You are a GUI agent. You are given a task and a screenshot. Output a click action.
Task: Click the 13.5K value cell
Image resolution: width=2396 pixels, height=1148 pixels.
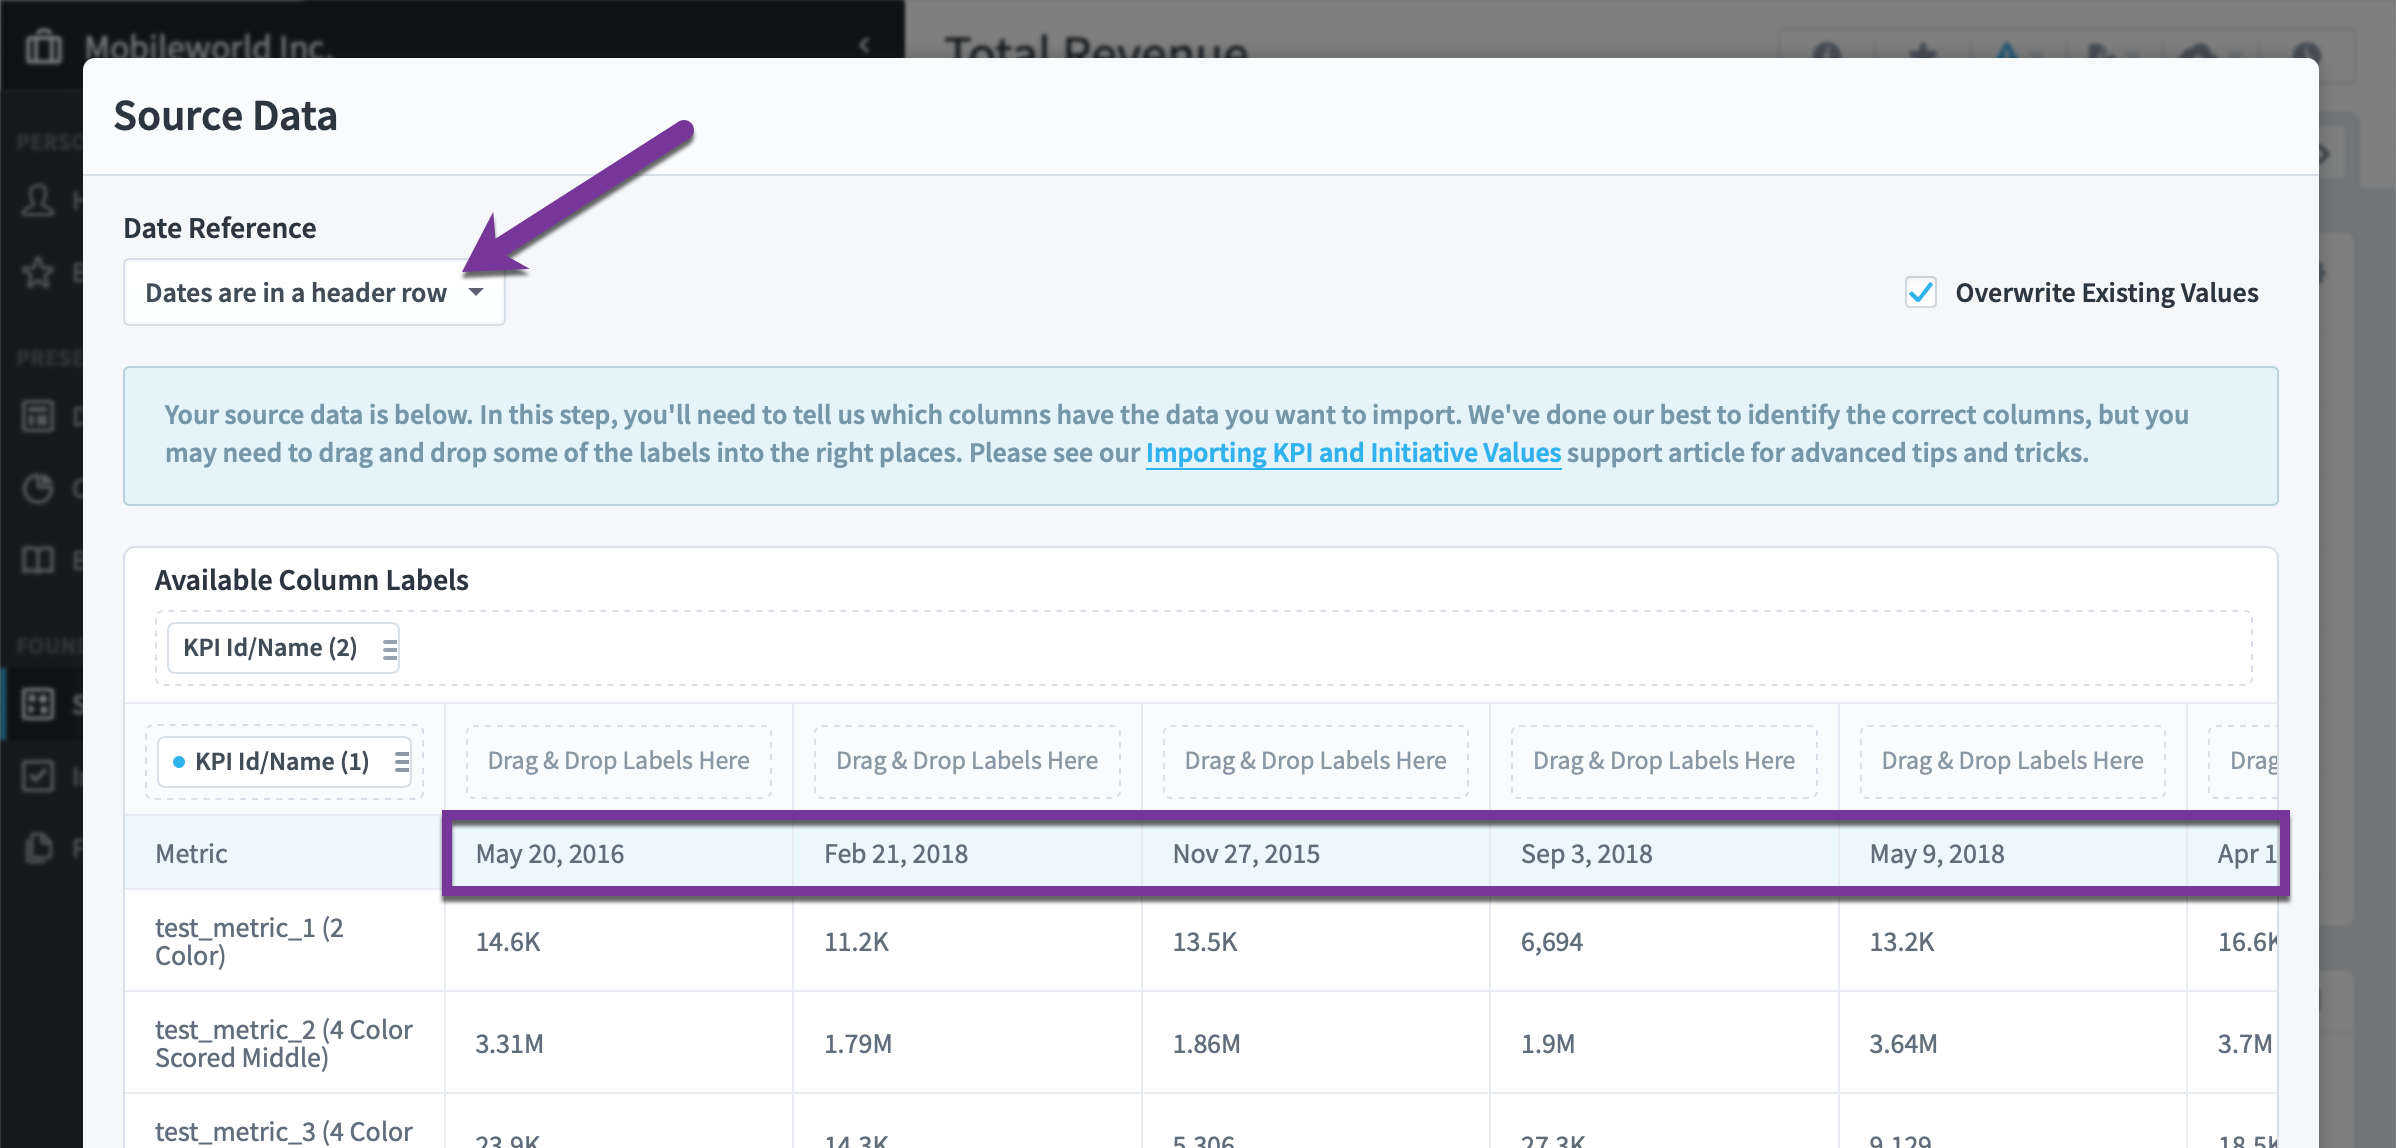[1316, 941]
